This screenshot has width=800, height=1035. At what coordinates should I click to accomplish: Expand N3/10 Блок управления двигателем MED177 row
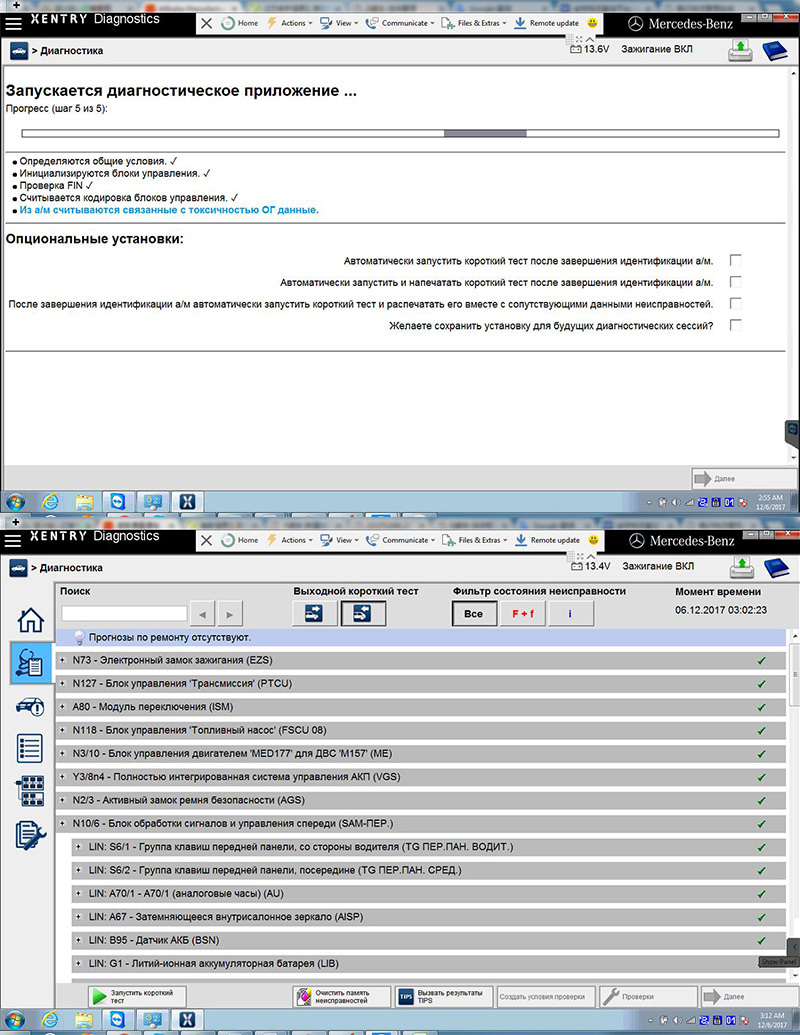pyautogui.click(x=63, y=754)
